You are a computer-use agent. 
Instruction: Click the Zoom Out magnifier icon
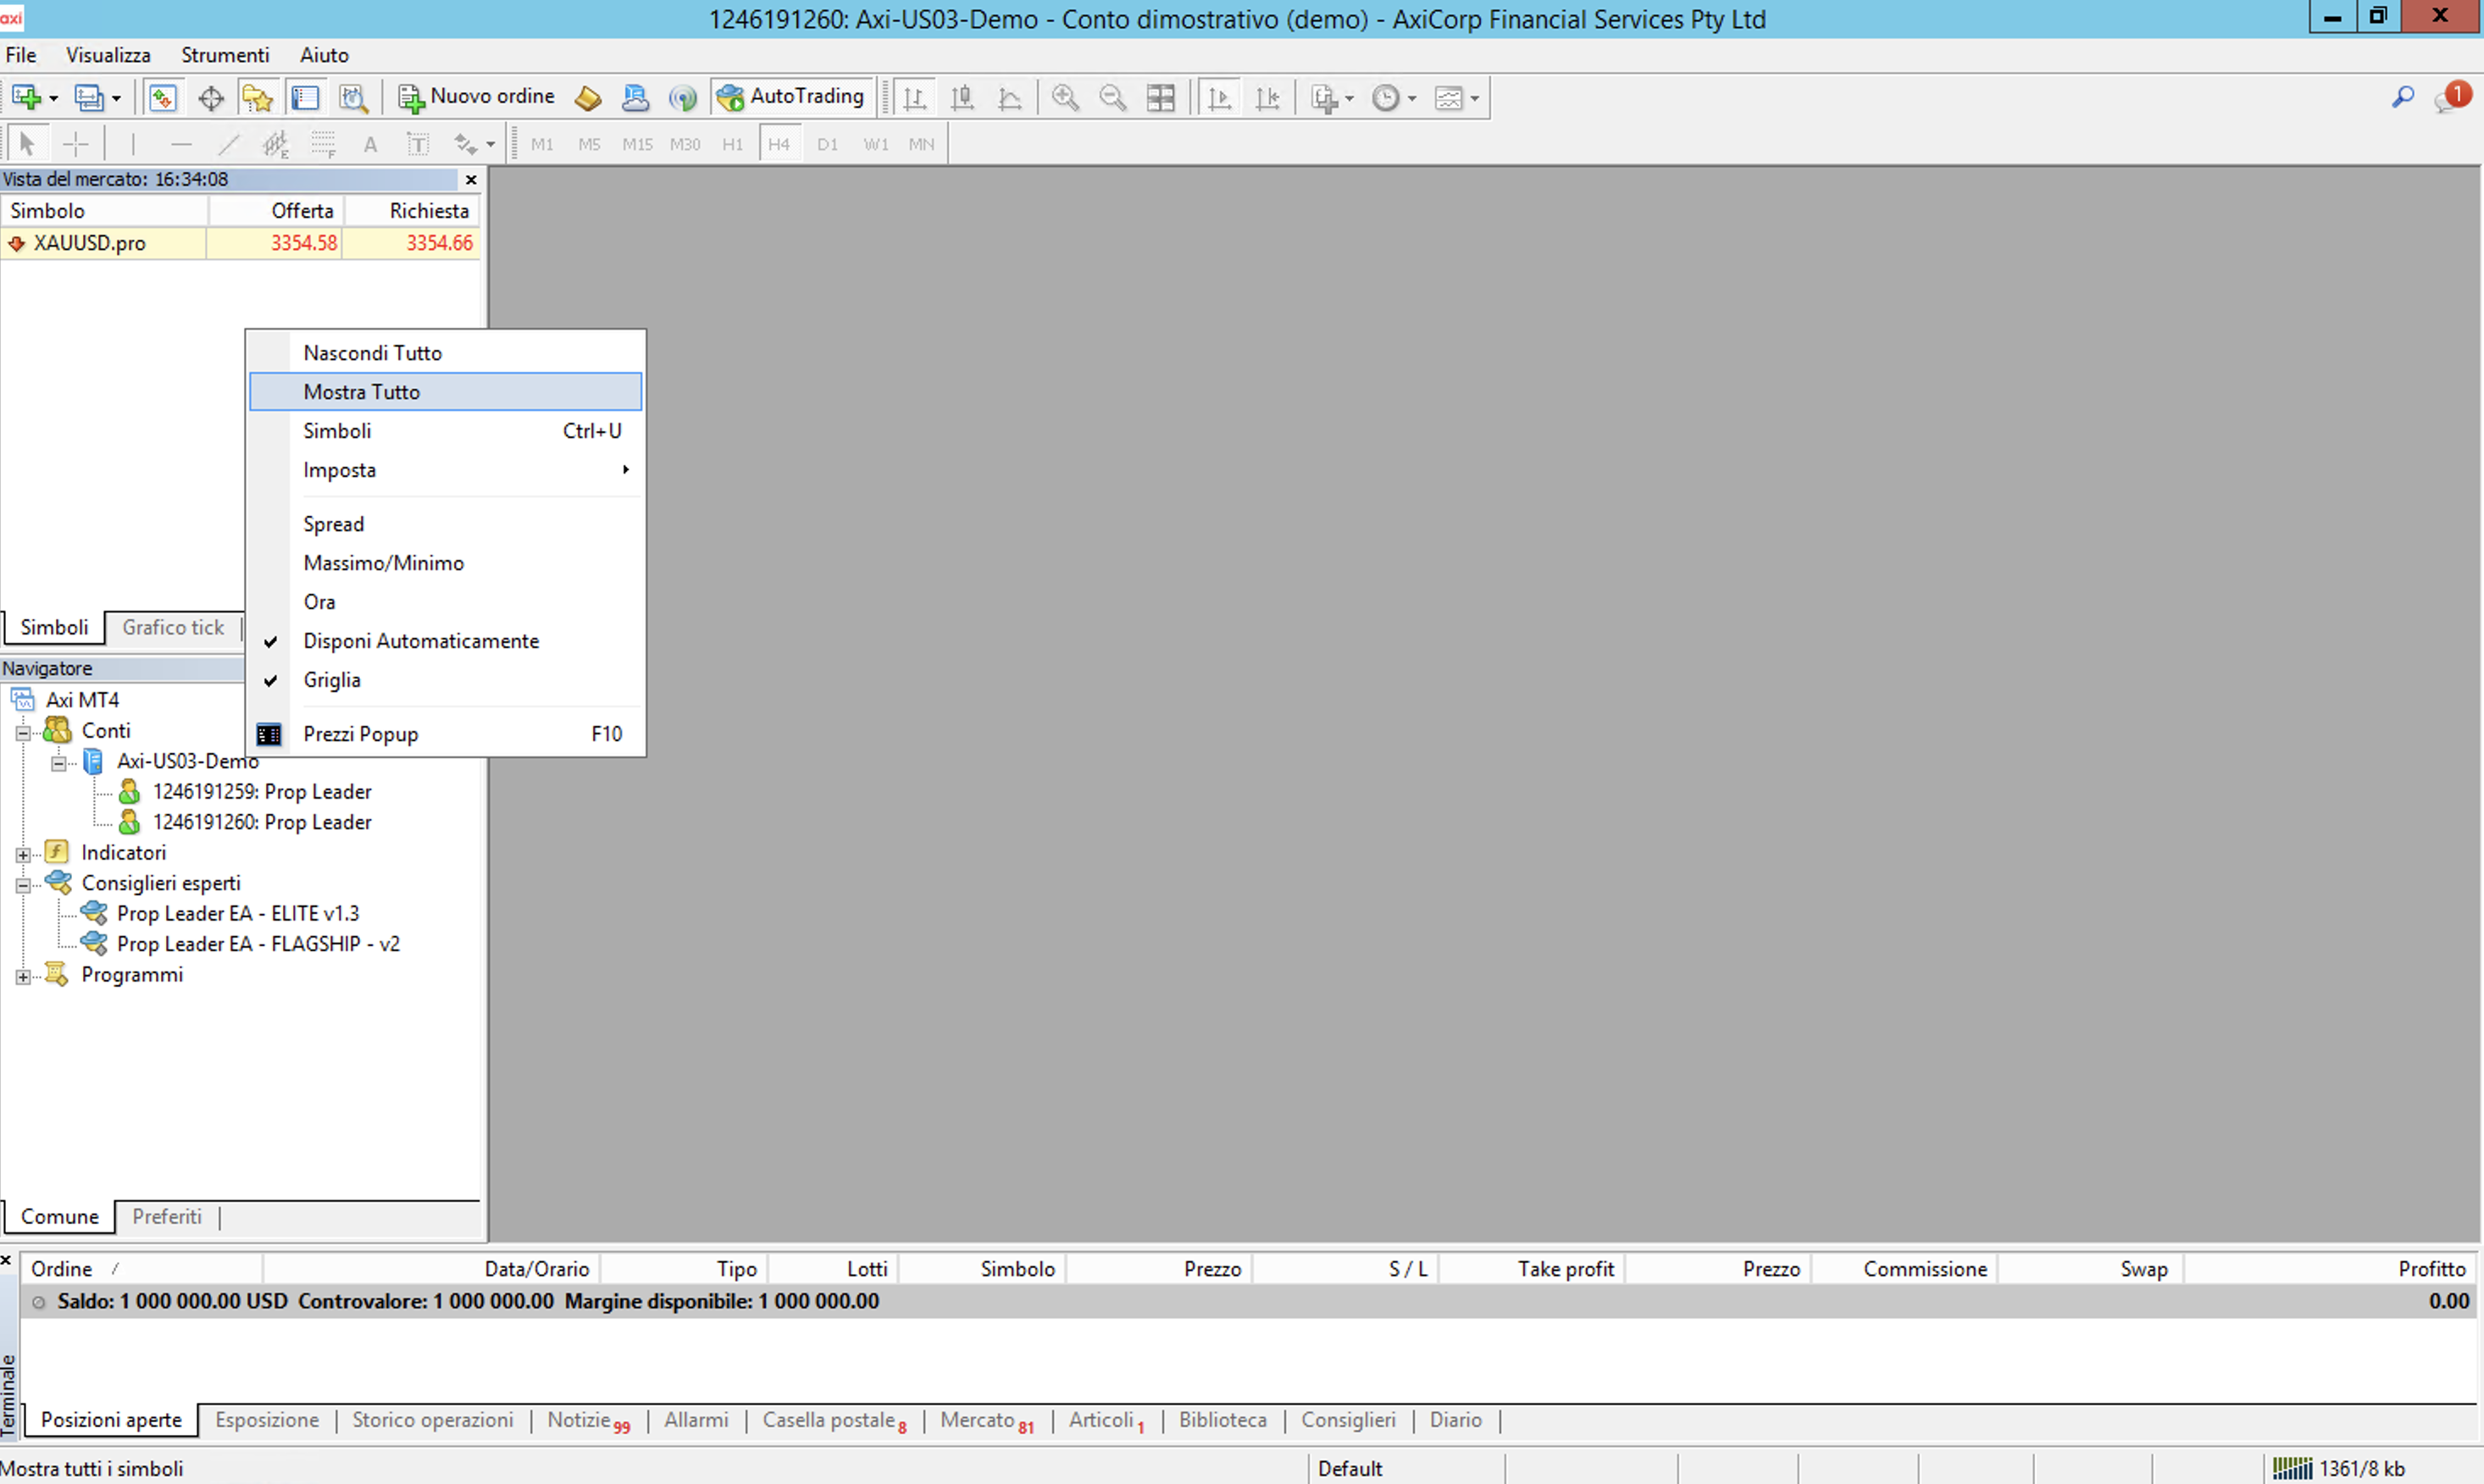tap(1112, 97)
